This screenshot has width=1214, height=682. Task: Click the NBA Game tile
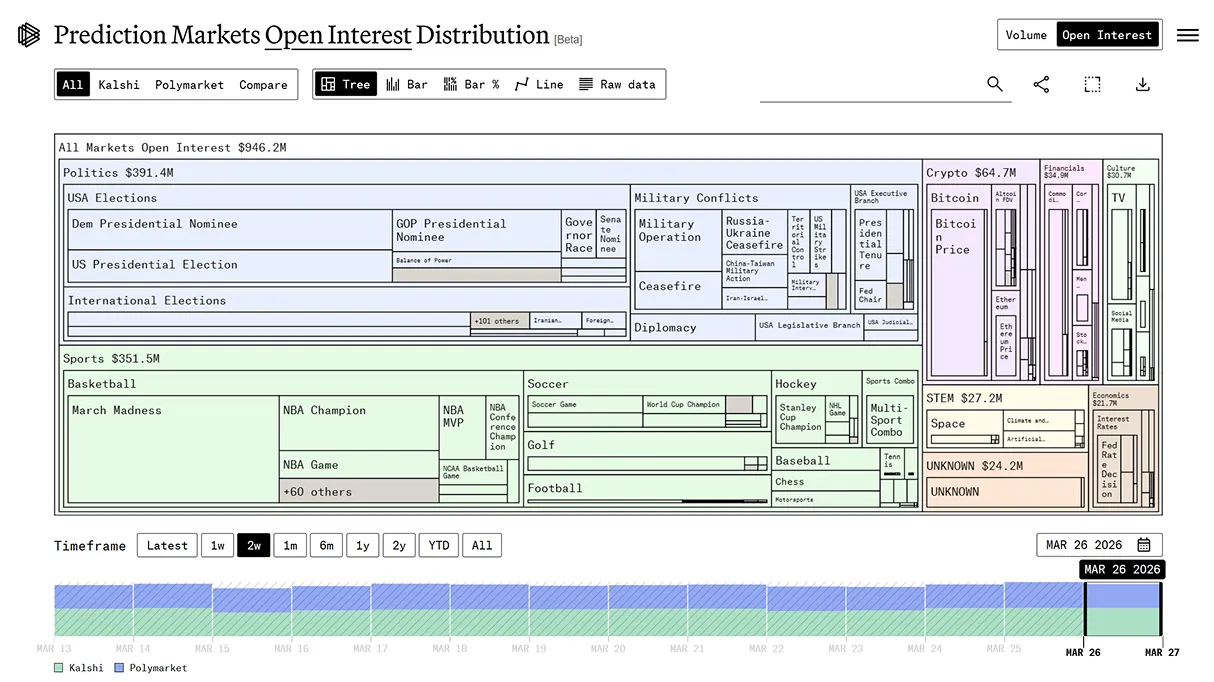[x=358, y=465]
